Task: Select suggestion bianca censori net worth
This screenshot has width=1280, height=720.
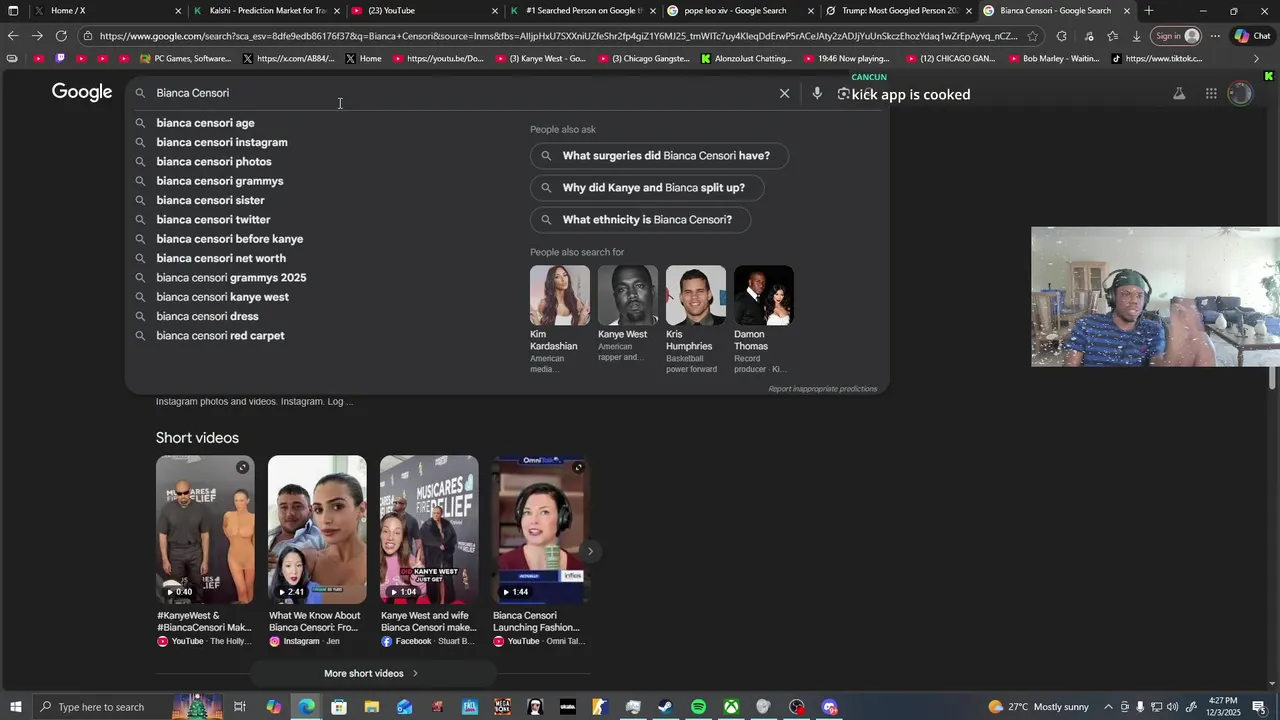Action: tap(221, 258)
